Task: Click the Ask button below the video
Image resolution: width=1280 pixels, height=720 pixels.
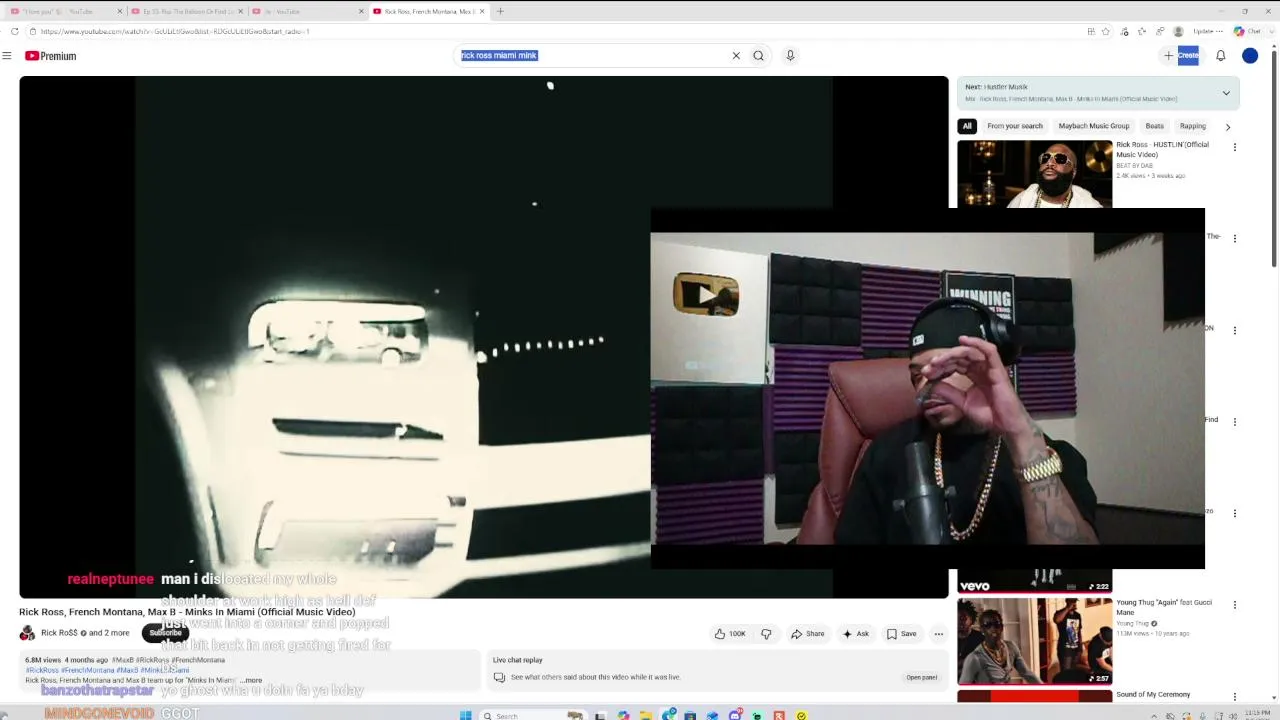Action: point(856,633)
